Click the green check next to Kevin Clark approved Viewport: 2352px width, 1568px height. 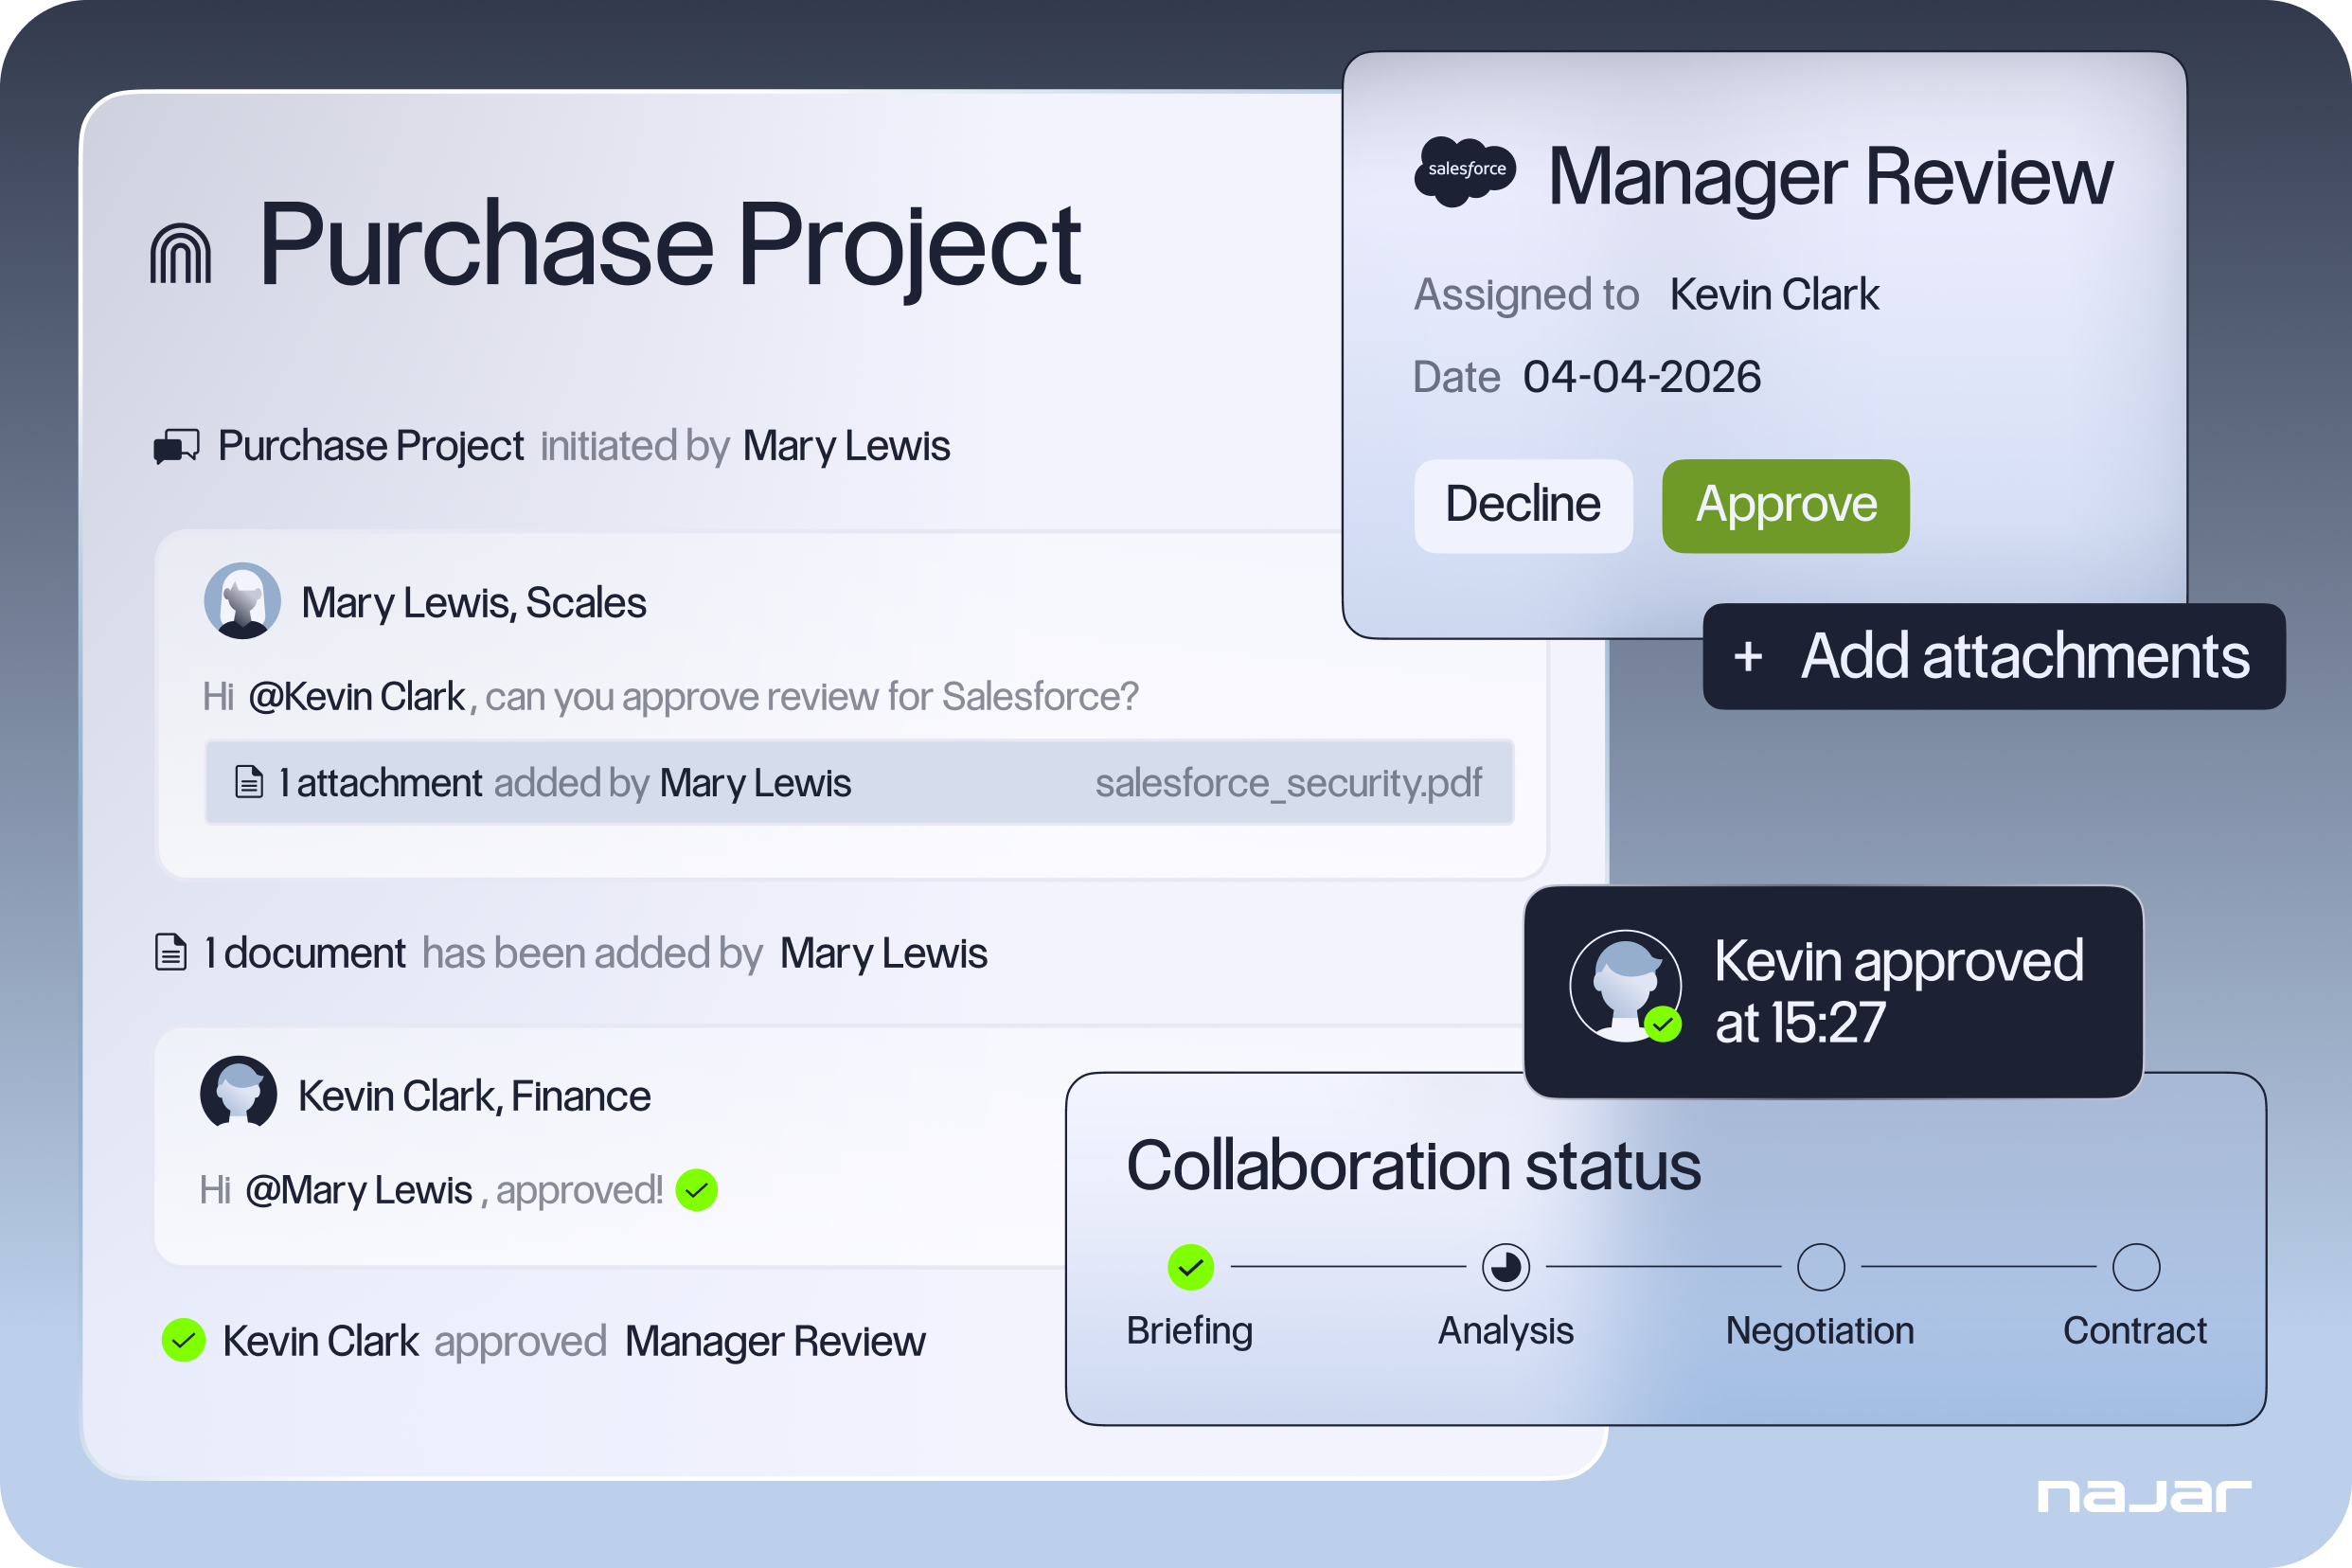tap(184, 1341)
